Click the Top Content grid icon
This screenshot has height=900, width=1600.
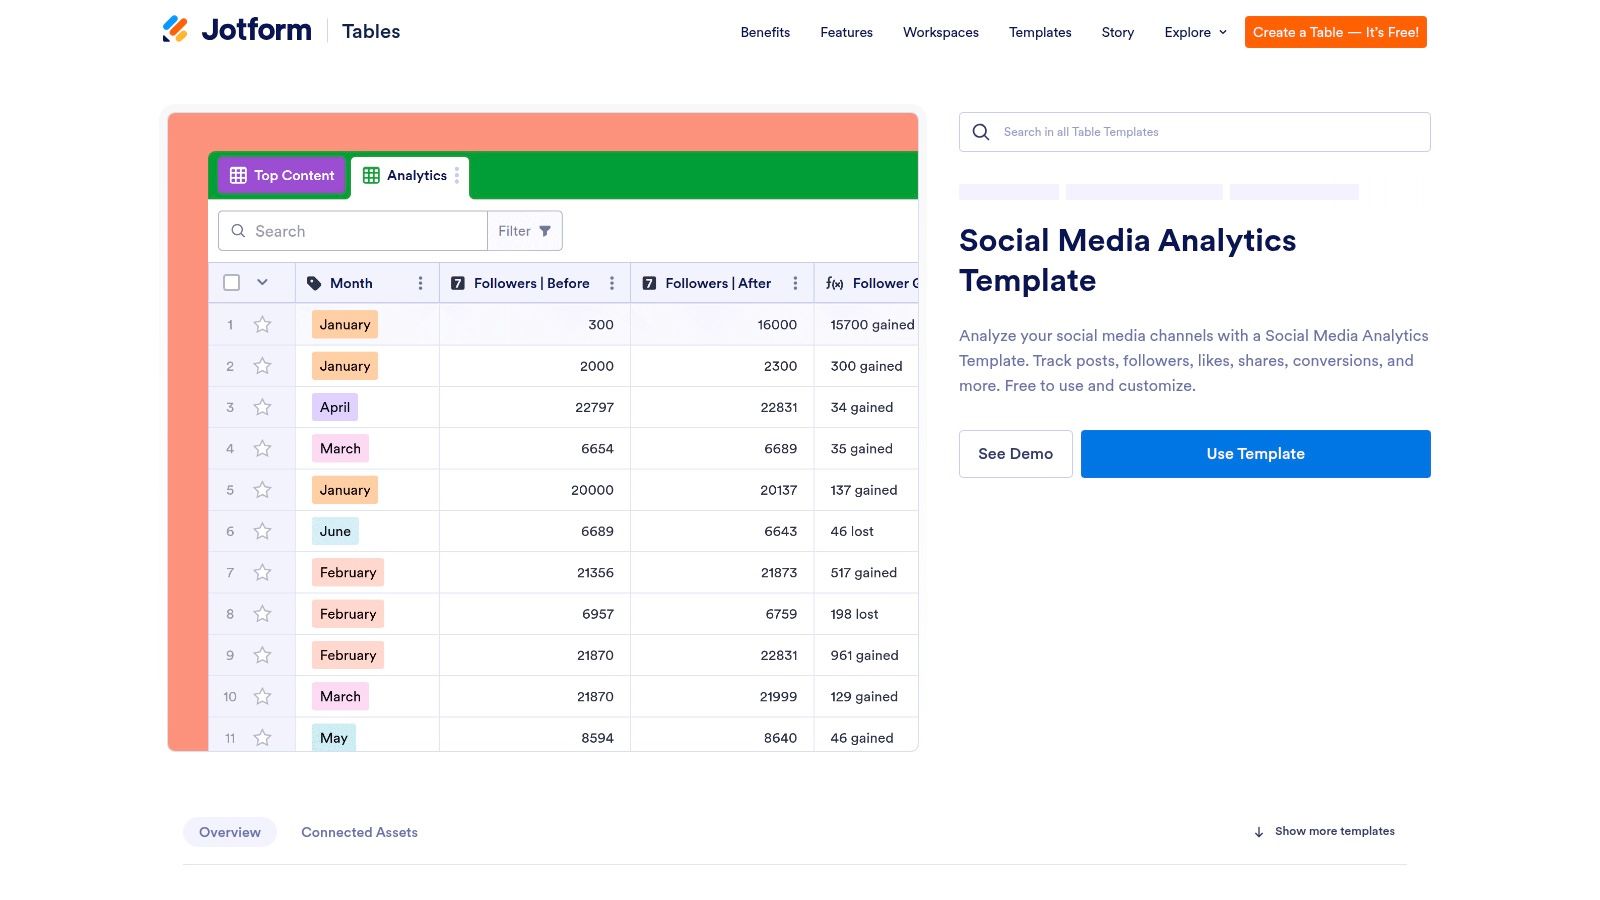click(x=238, y=175)
